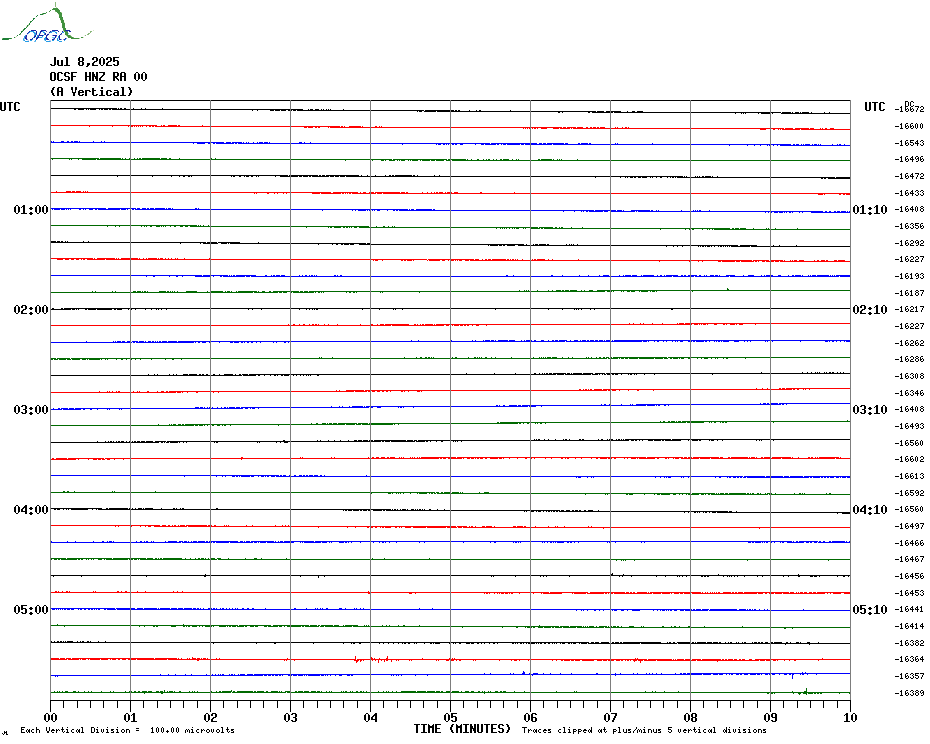Click the DC offset value -16357
This screenshot has height=744, width=930.
click(909, 676)
